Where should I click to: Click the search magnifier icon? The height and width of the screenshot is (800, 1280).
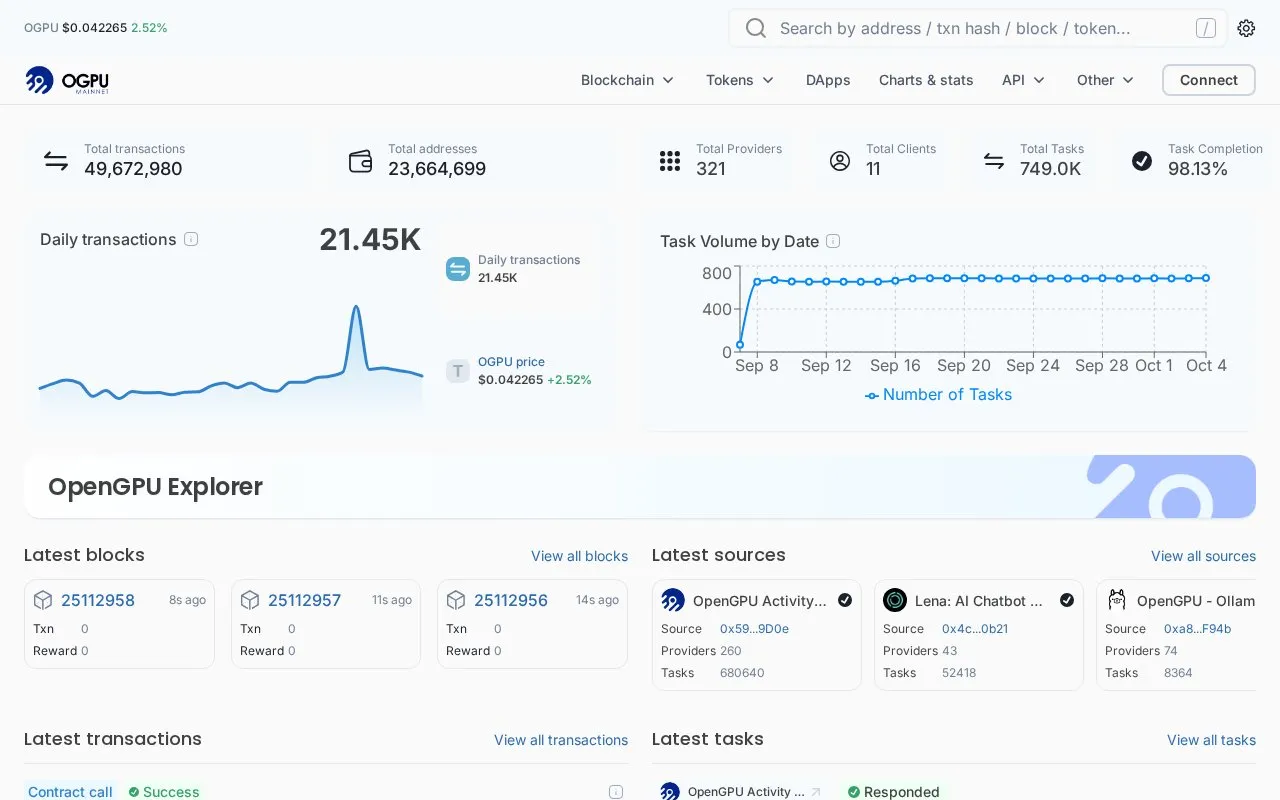click(x=756, y=28)
